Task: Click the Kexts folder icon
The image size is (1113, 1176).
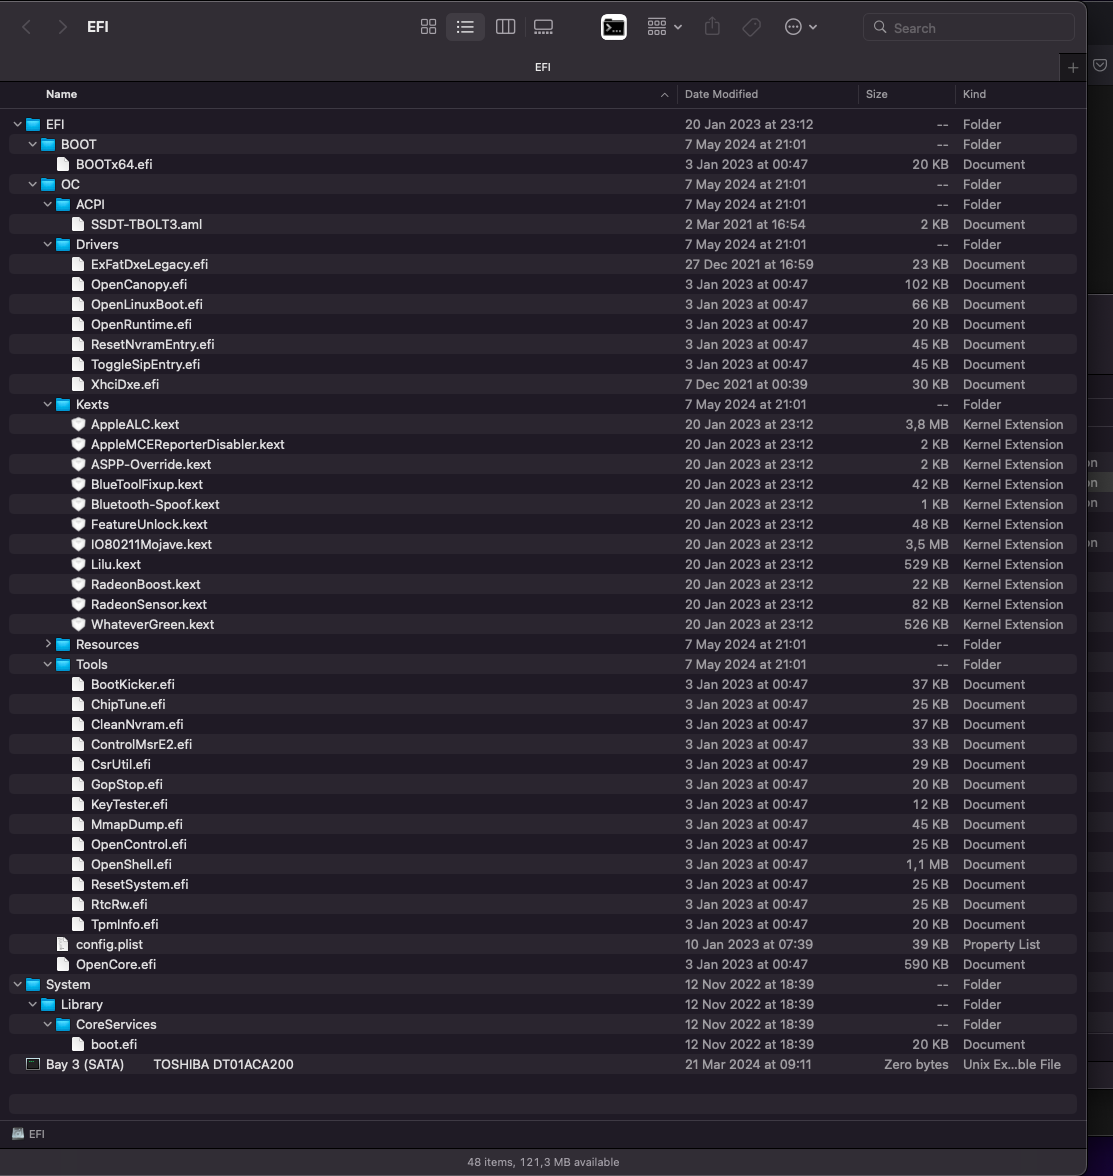Action: coord(63,404)
